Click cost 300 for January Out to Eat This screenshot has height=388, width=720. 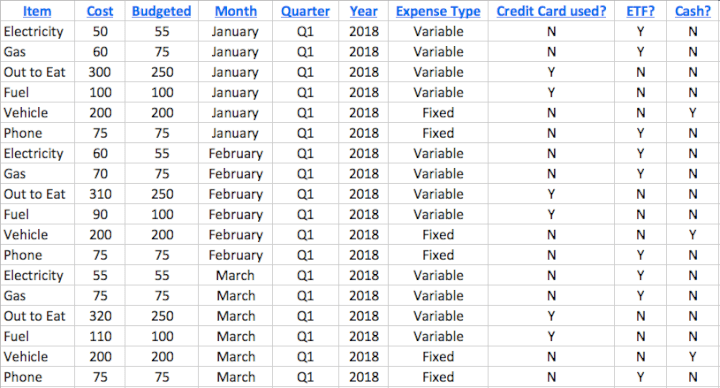point(100,72)
